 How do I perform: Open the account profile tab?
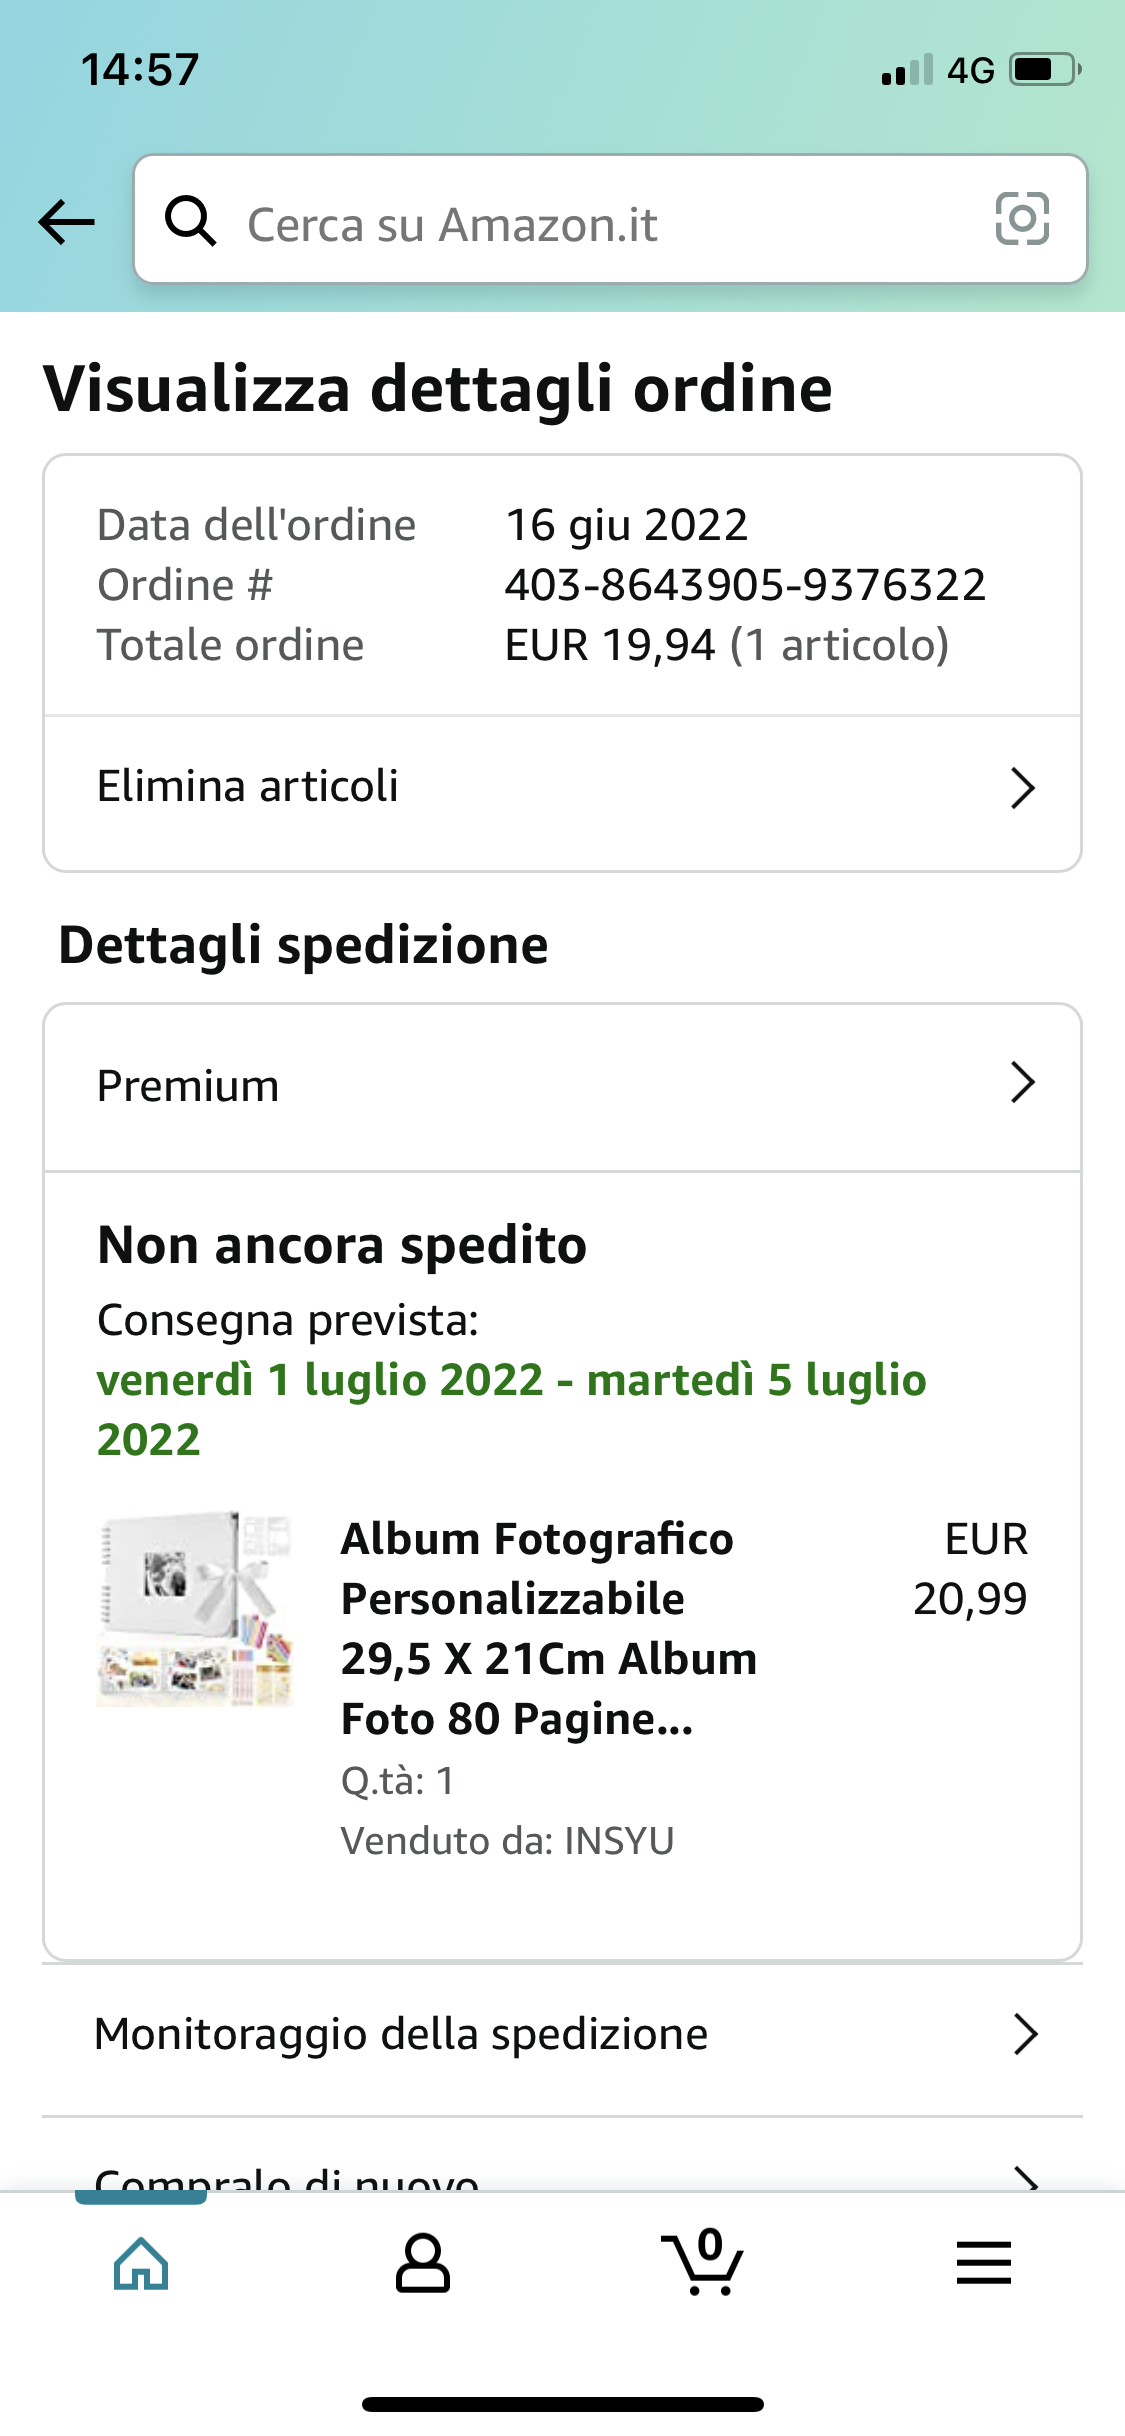422,2264
